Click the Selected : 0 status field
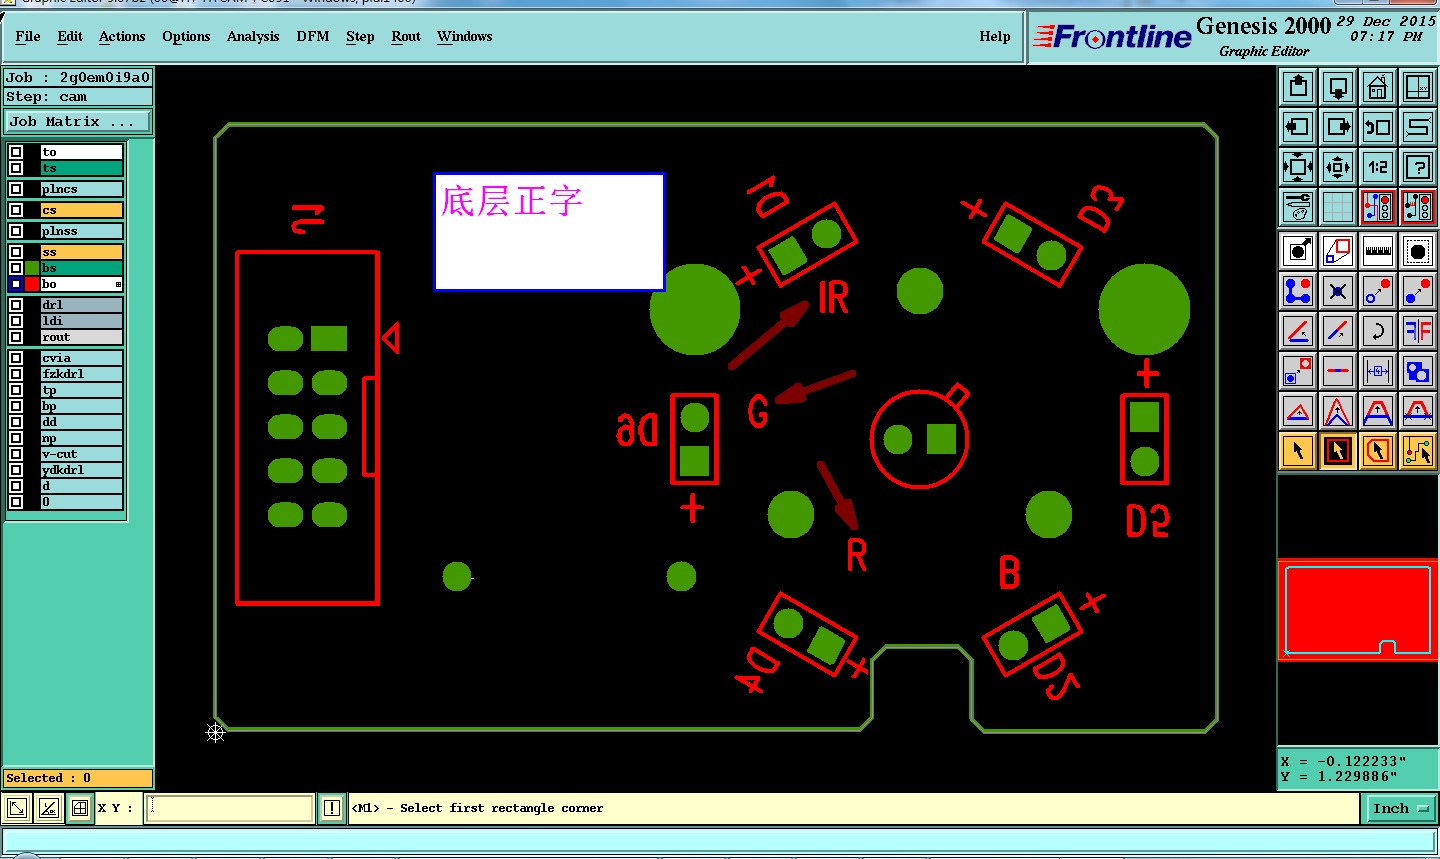Viewport: 1440px width, 859px height. 78,778
